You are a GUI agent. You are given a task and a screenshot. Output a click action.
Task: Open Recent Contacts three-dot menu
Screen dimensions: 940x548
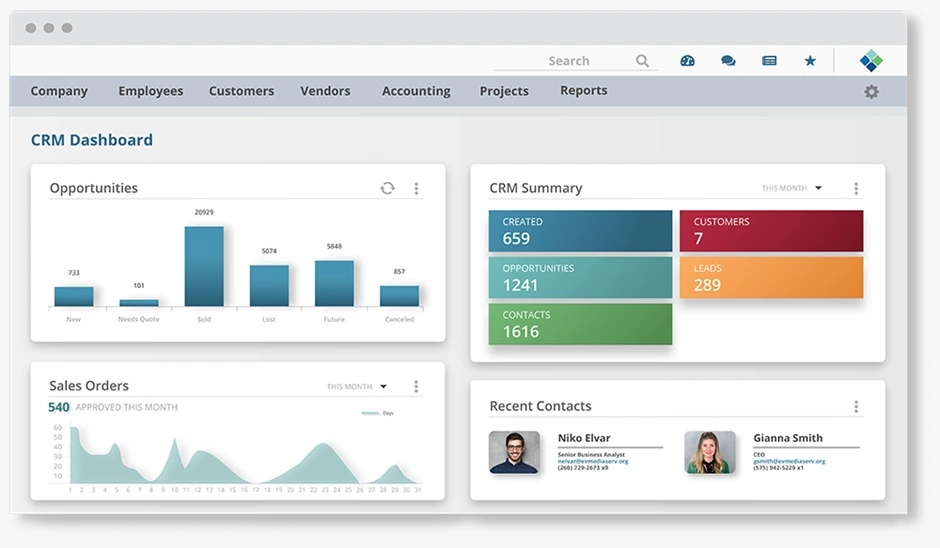[x=856, y=406]
